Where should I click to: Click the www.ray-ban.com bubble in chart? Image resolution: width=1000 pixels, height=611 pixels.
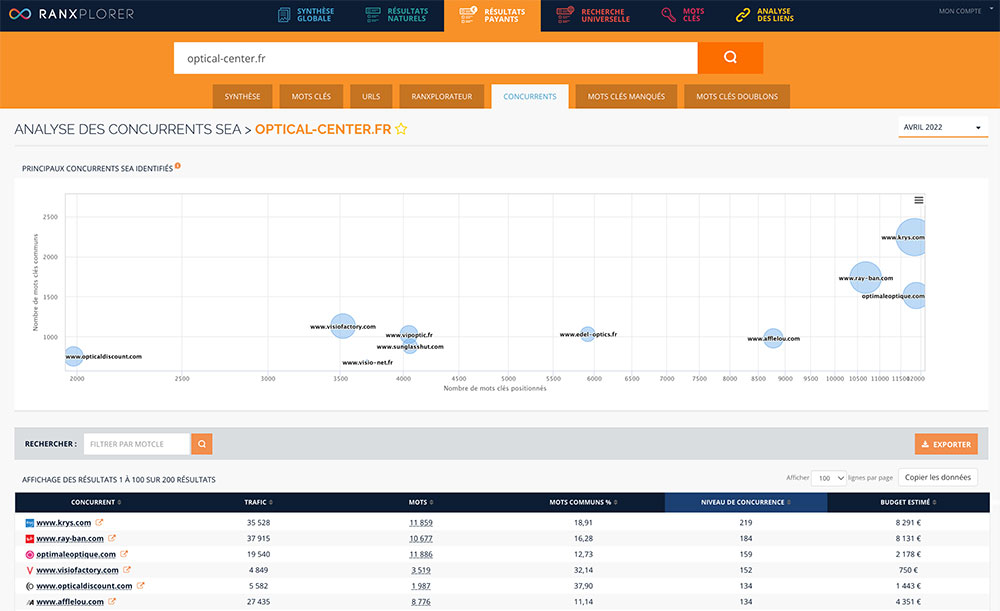click(x=865, y=278)
